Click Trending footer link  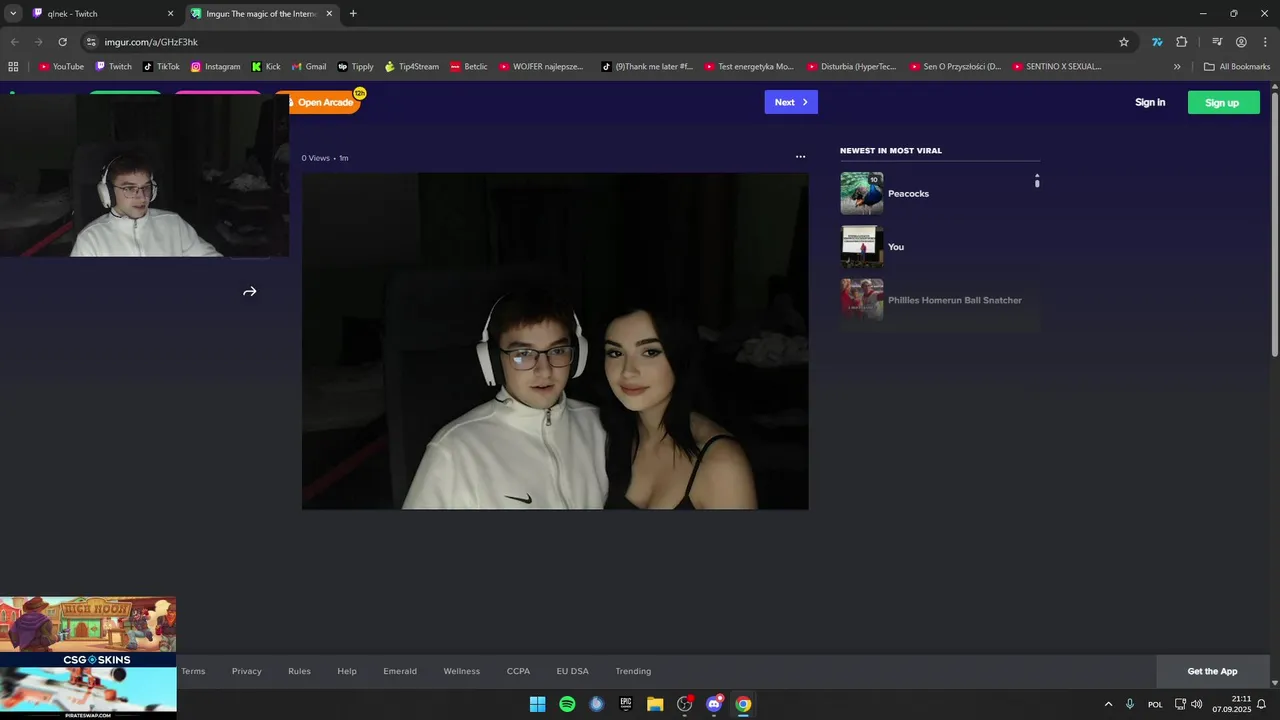[633, 671]
